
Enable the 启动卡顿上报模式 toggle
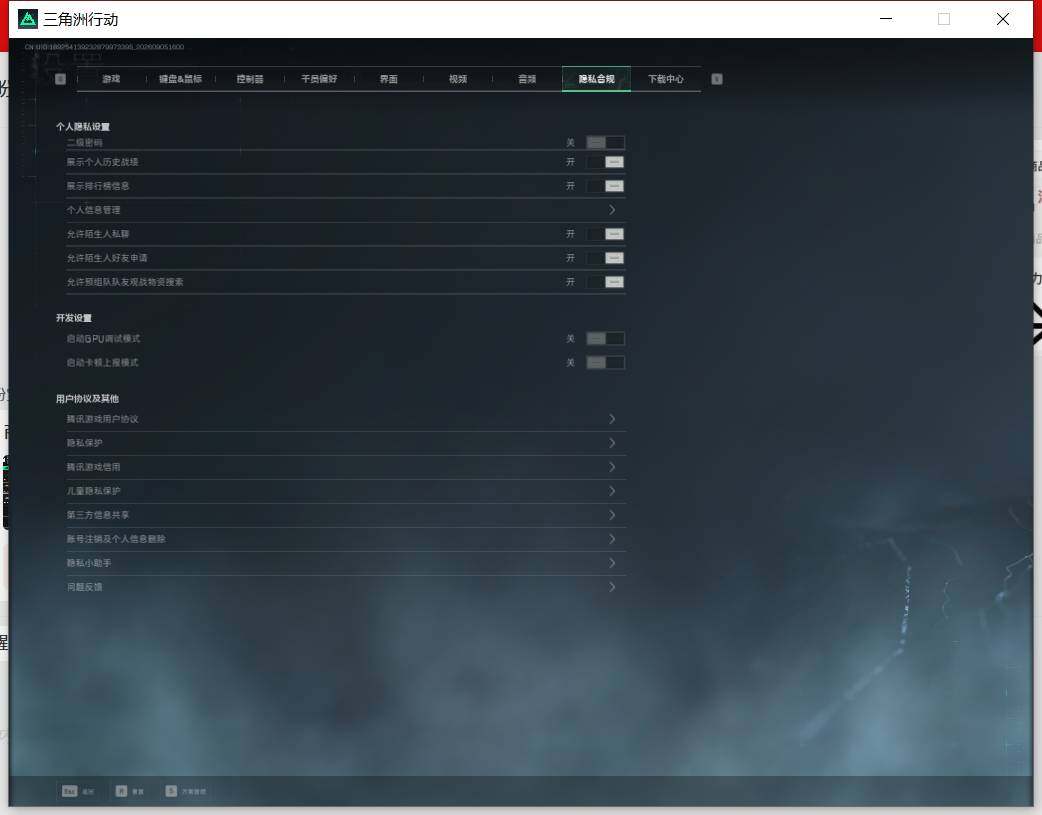click(x=605, y=363)
